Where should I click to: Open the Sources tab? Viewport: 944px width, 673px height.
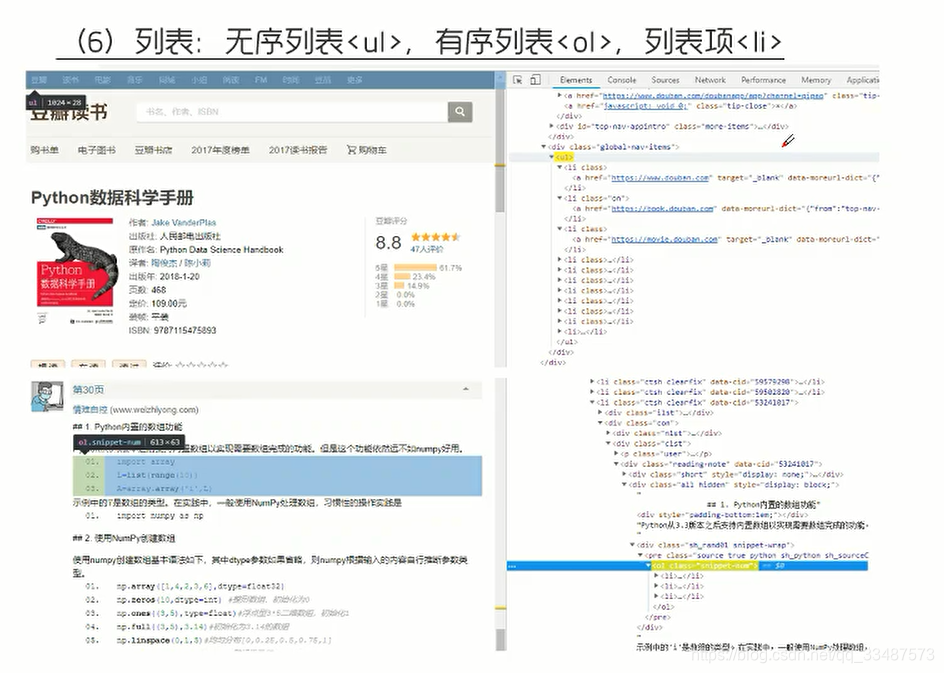[665, 80]
